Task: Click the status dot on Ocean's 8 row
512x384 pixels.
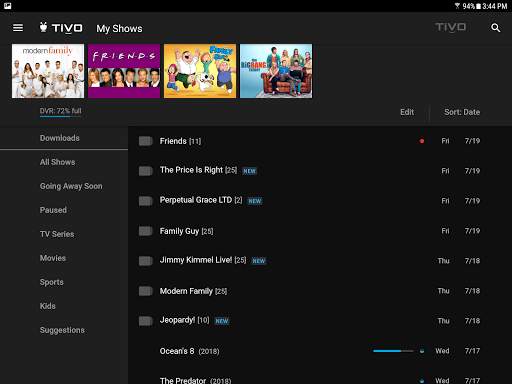Action: (x=422, y=351)
